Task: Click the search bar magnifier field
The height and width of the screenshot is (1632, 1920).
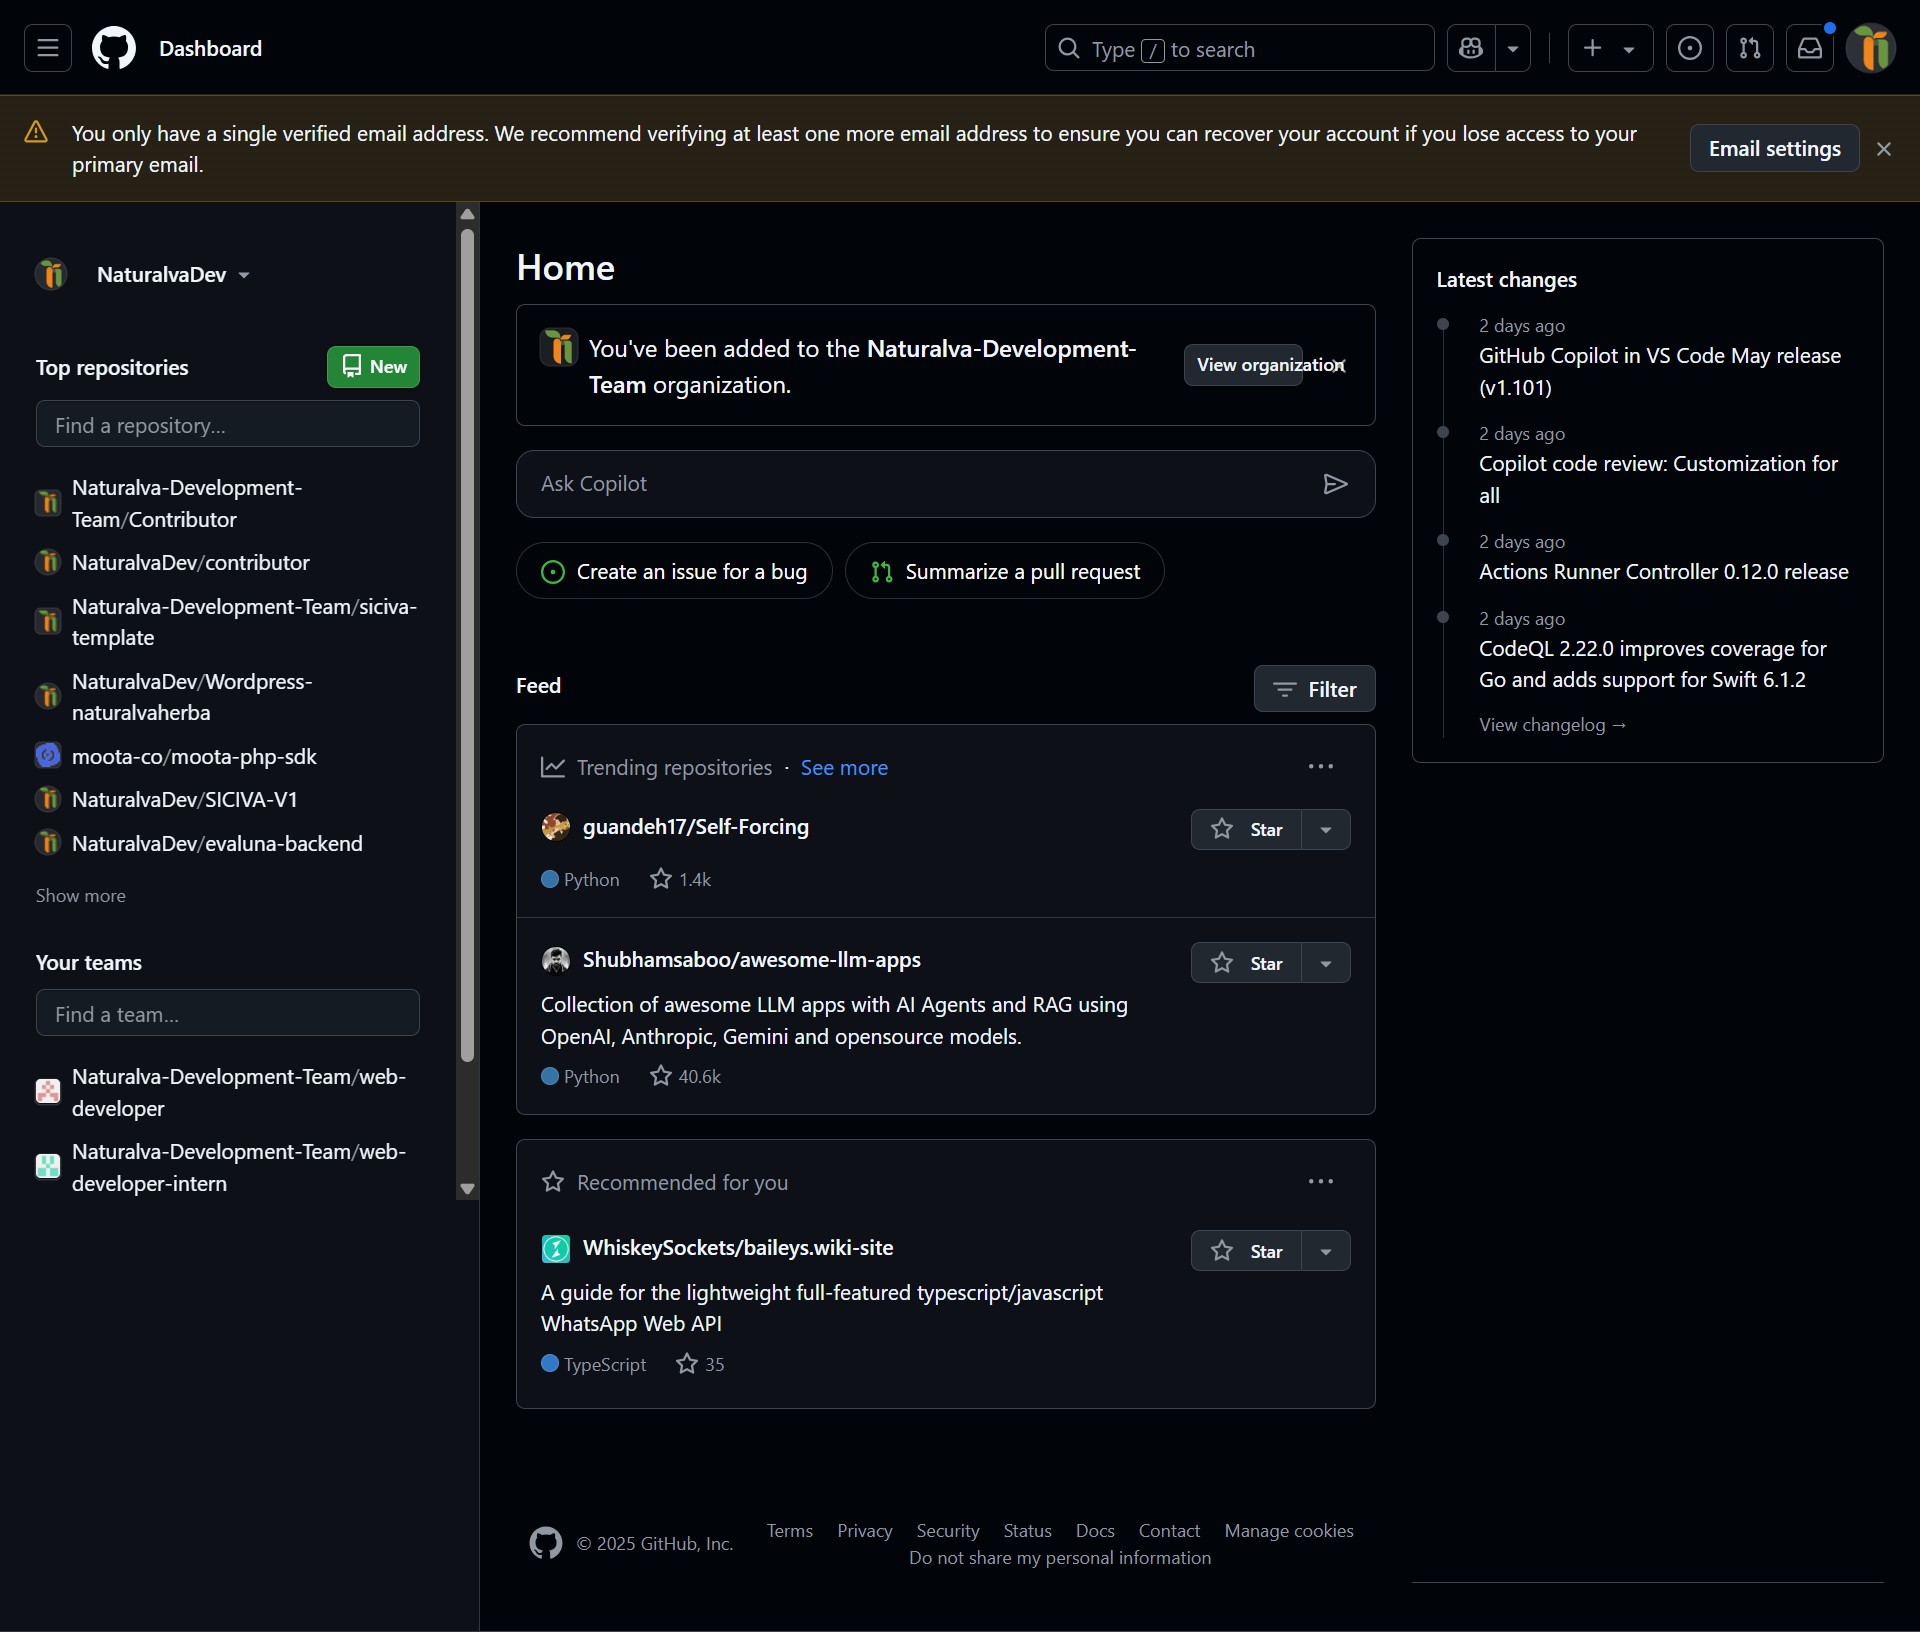Action: click(1239, 48)
